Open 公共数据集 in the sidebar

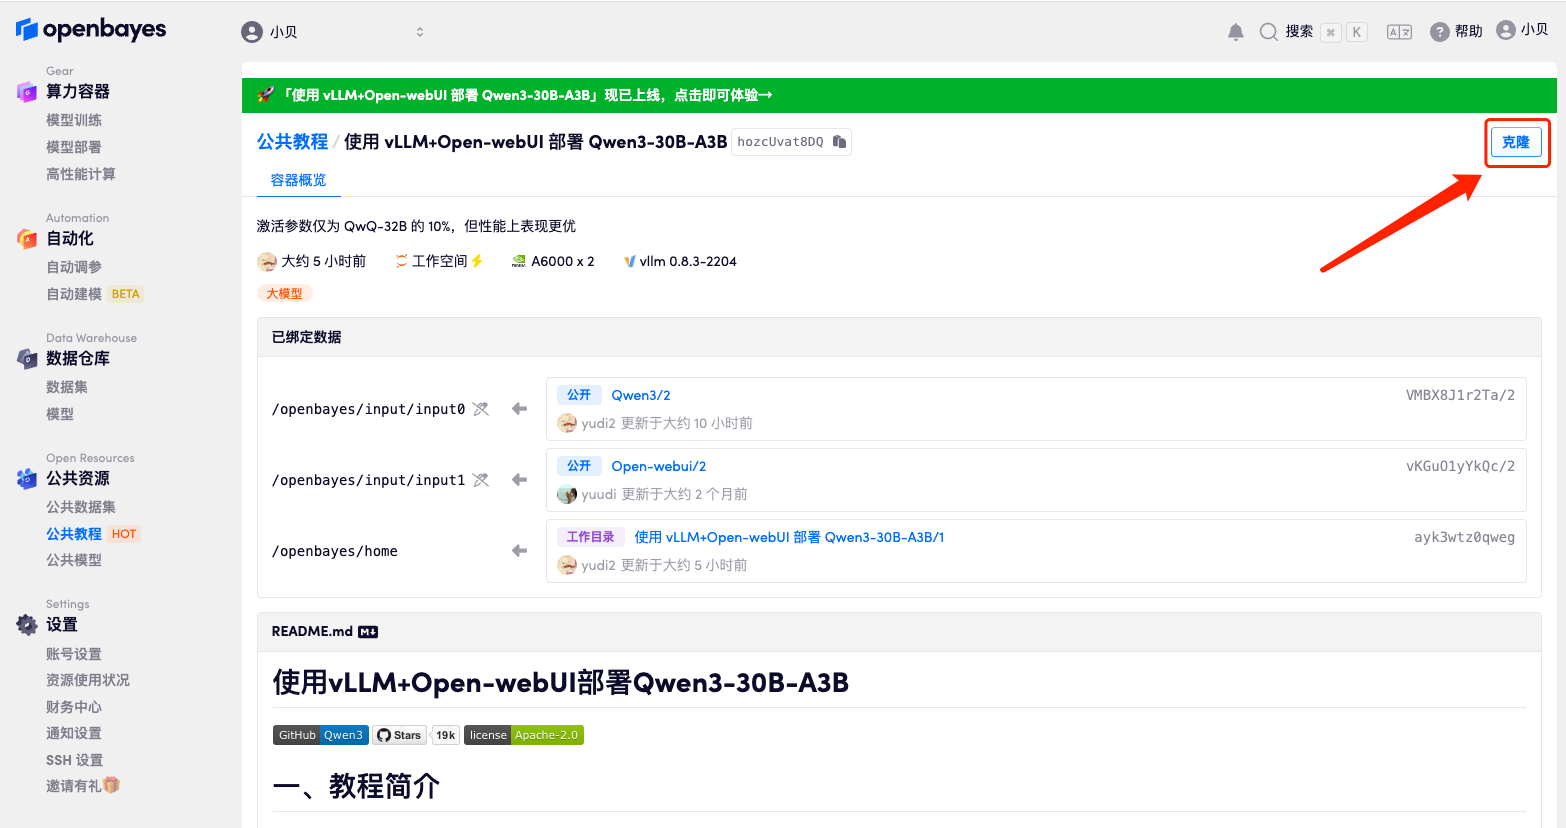point(81,507)
